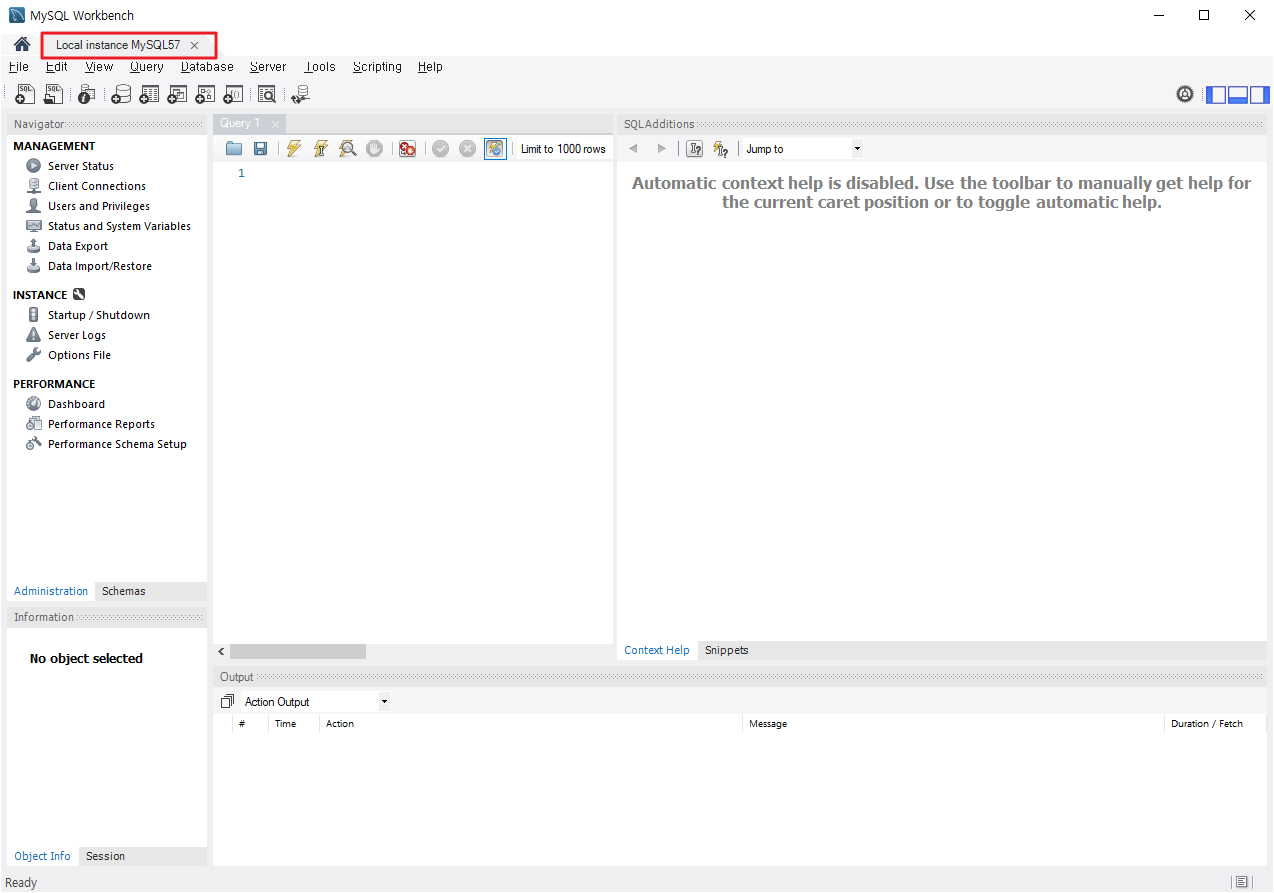Toggle automatic context help
Image resolution: width=1274 pixels, height=893 pixels.
click(721, 149)
